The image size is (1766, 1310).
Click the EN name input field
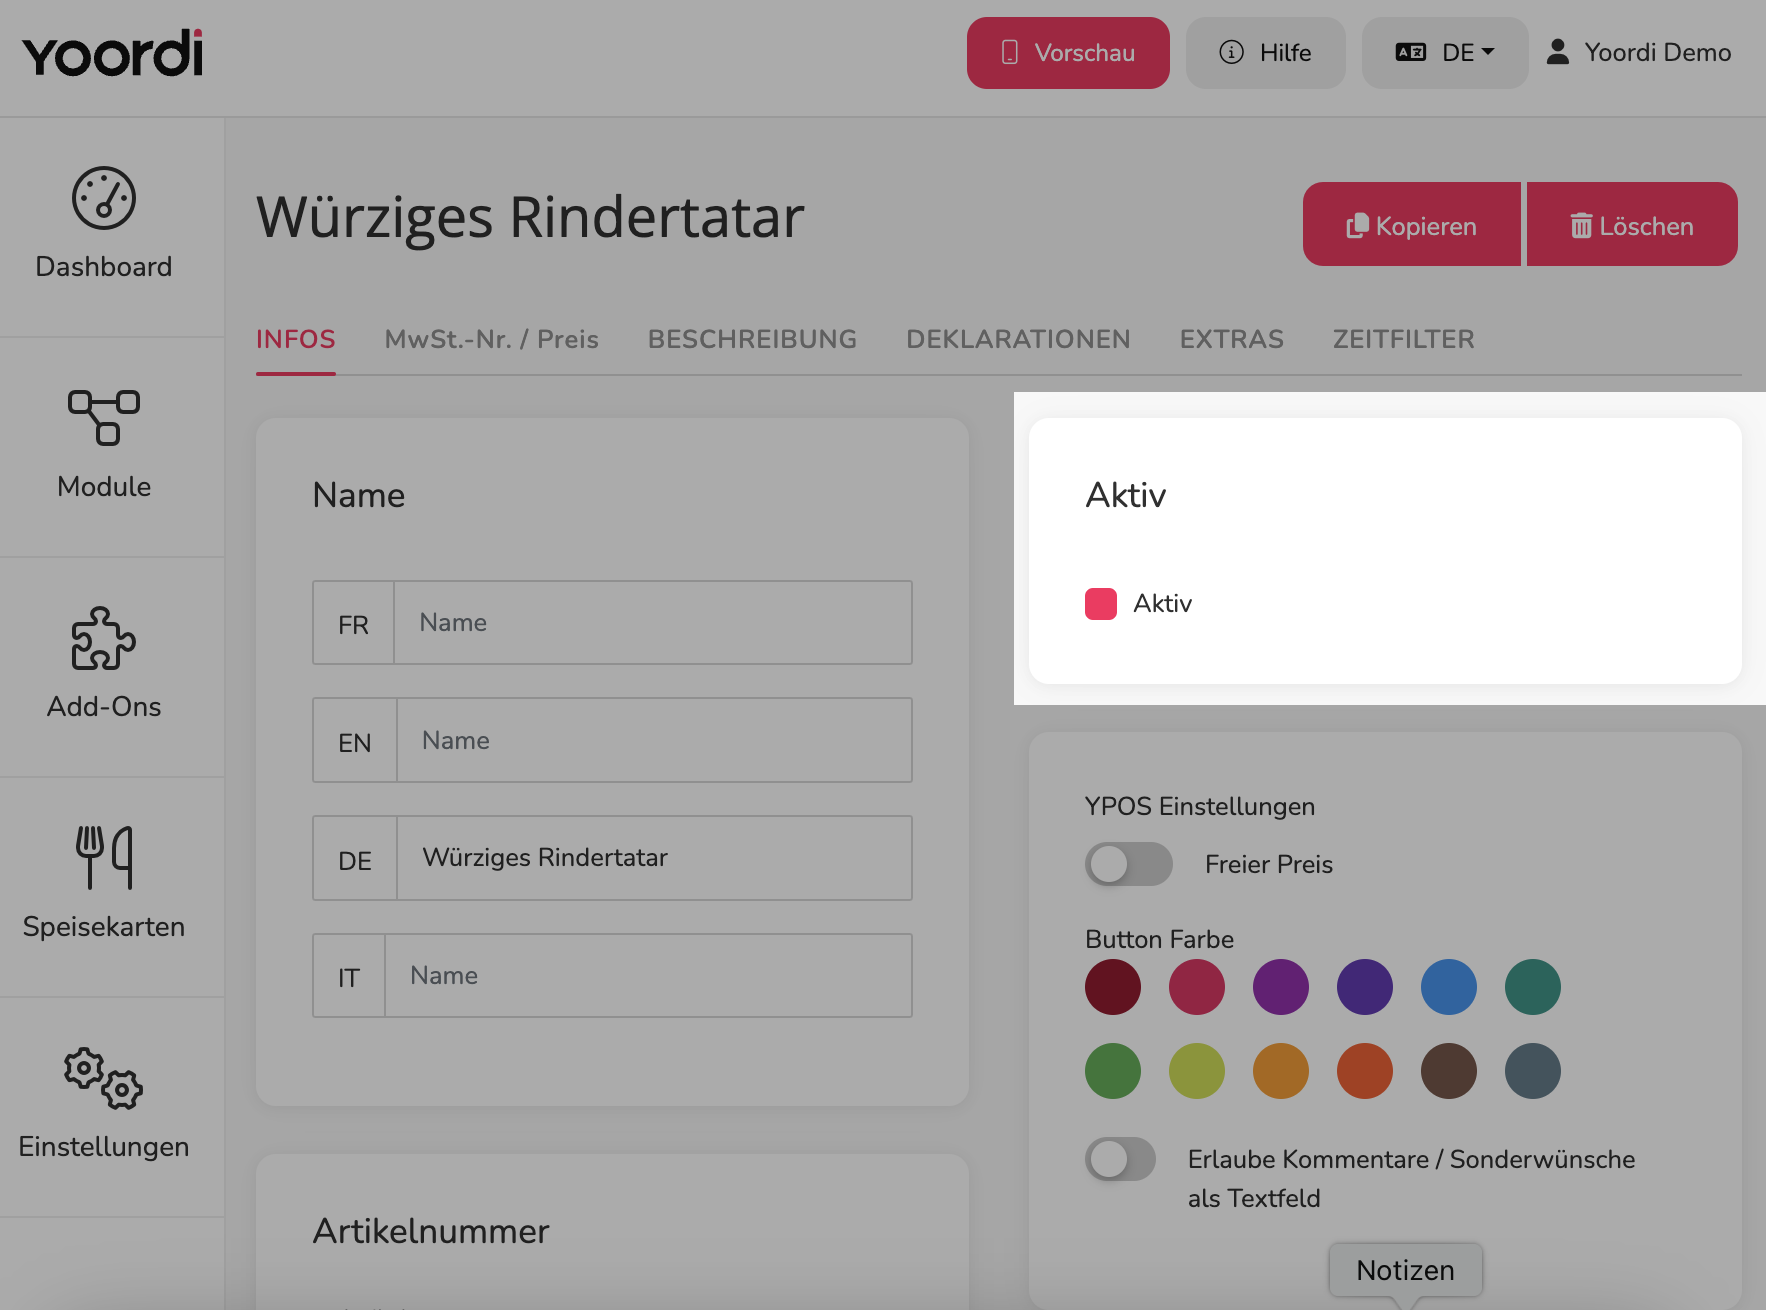click(654, 740)
